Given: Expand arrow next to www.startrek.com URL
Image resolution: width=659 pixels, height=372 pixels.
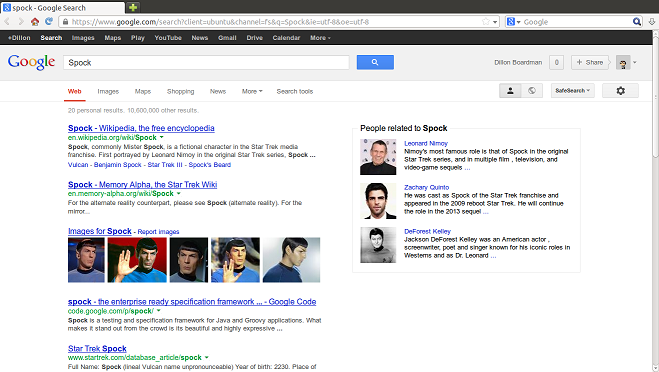Looking at the screenshot, I should click(206, 358).
